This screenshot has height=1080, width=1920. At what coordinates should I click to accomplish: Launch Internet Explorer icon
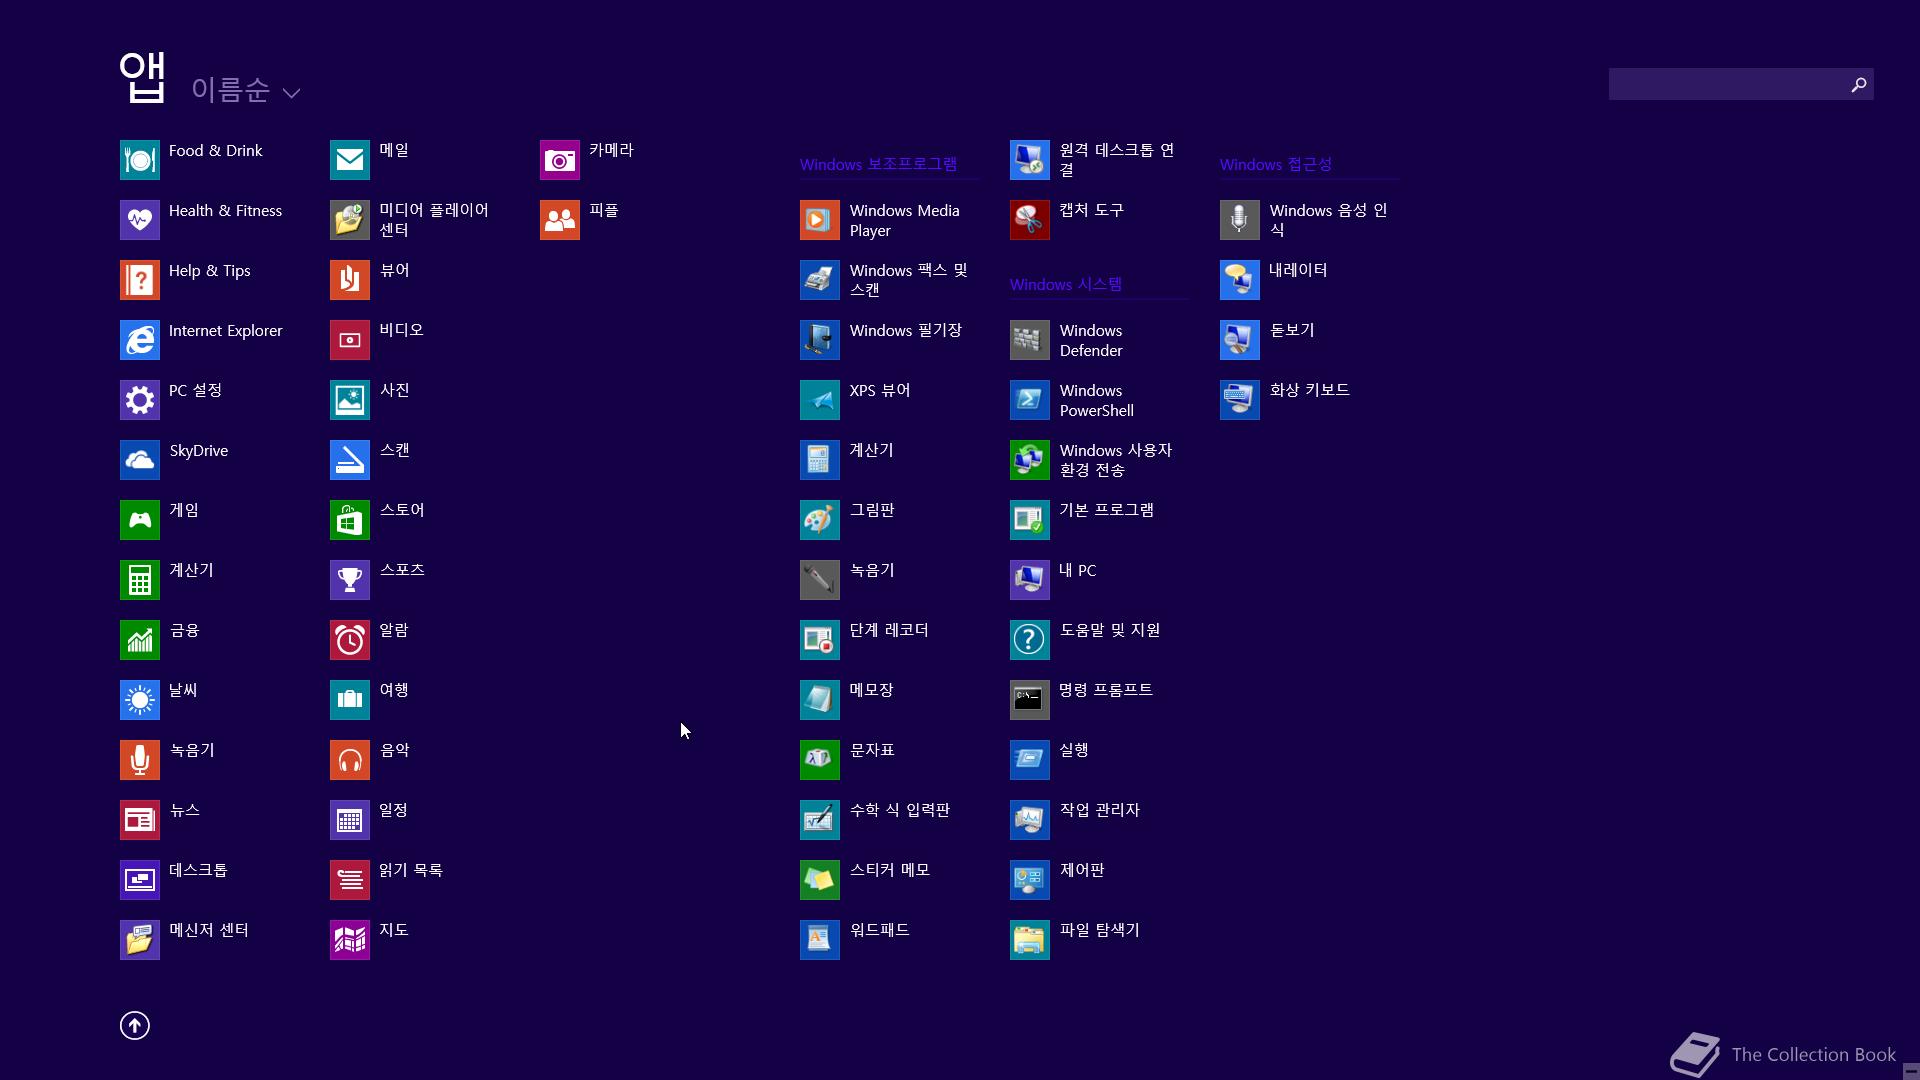(x=140, y=340)
